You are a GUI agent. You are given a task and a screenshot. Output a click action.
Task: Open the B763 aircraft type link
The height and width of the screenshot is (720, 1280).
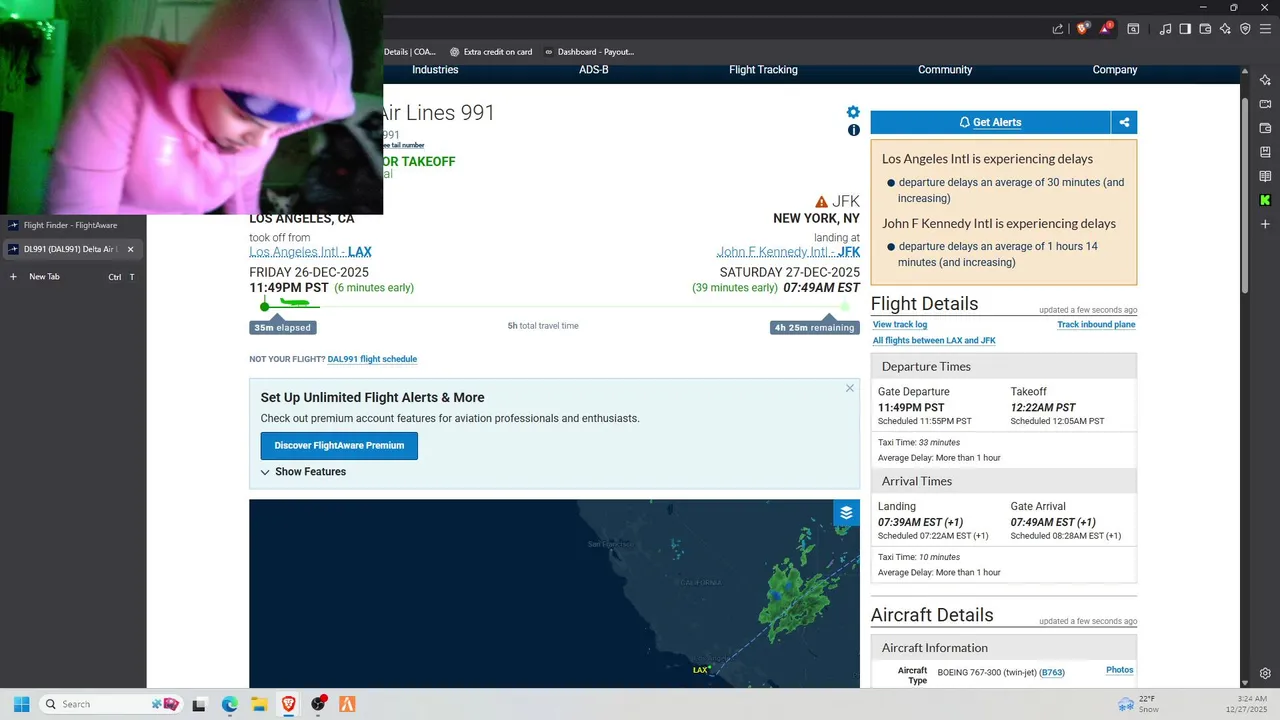(x=1052, y=673)
